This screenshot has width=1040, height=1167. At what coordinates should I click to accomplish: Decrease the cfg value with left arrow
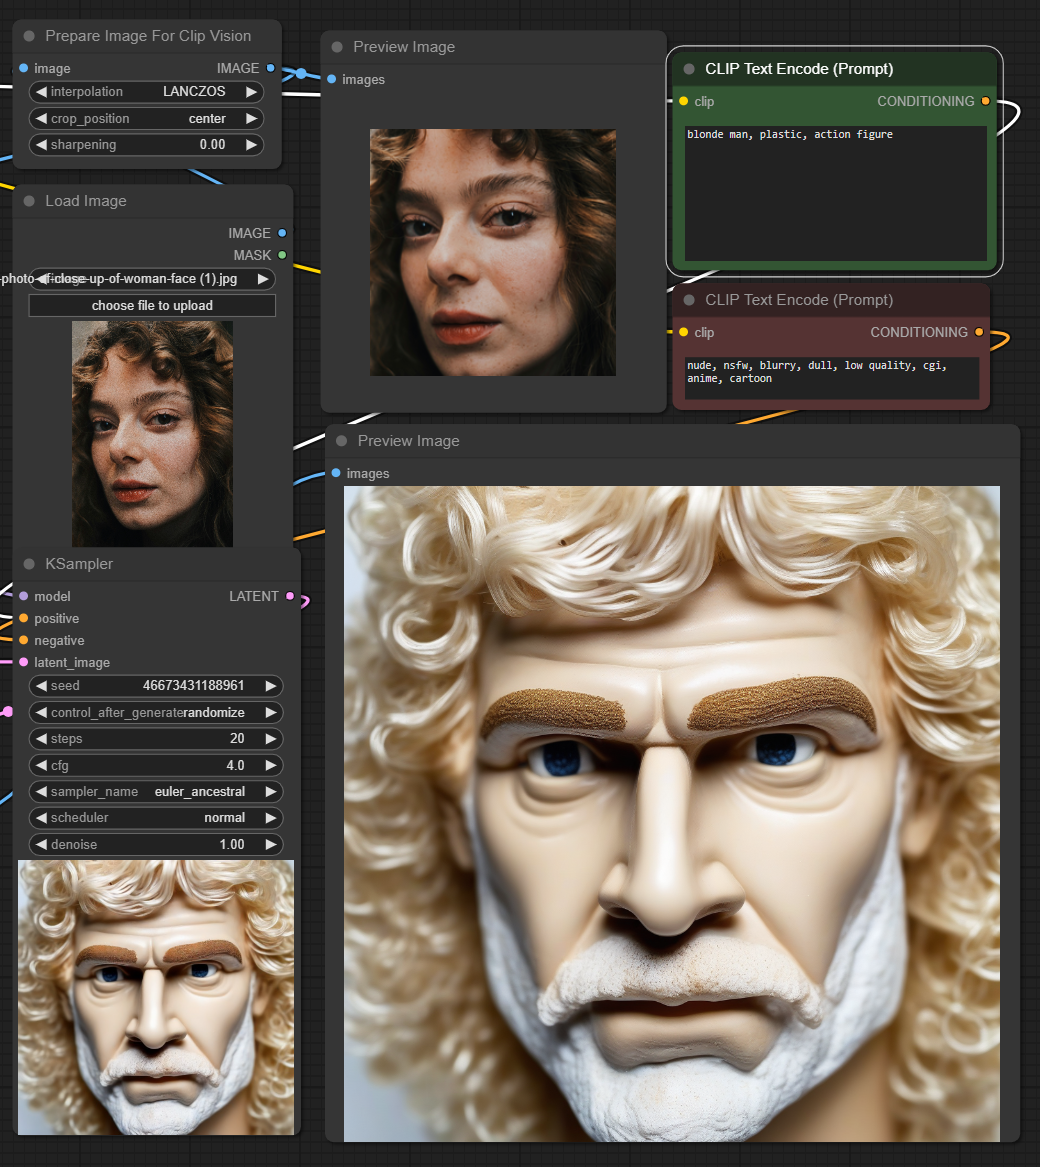pos(40,765)
